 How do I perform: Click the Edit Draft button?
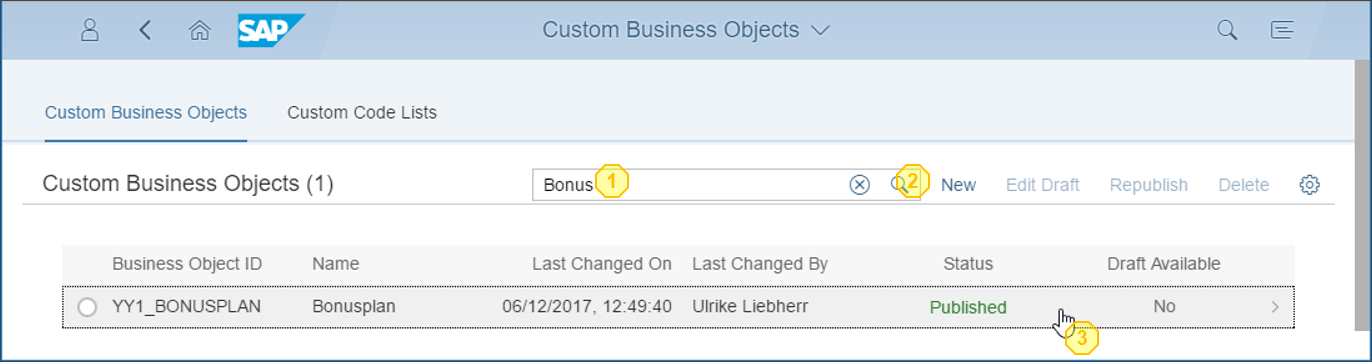pyautogui.click(x=1042, y=185)
